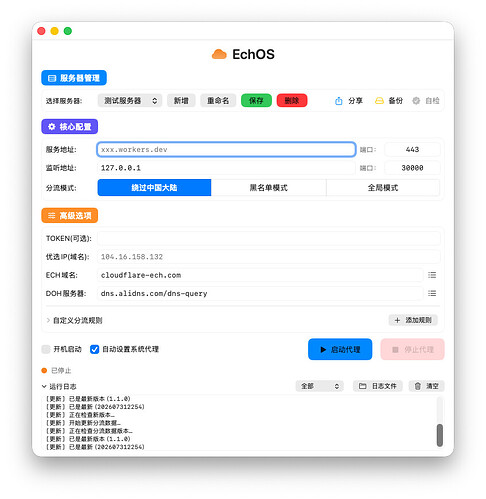486x499 pixels.
Task: Open the list icon beside DOH服务器 field
Action: click(432, 293)
